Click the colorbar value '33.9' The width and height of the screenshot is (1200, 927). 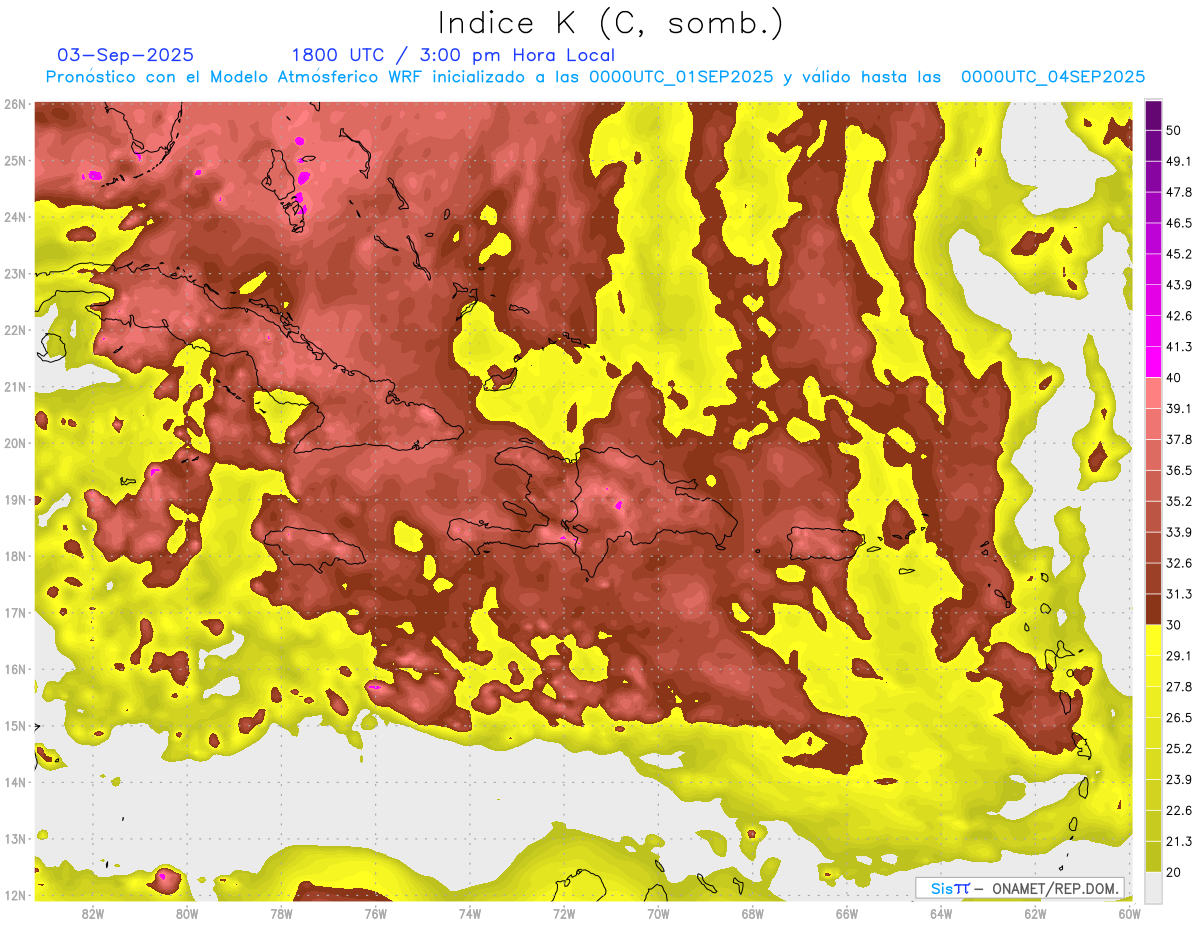click(x=1179, y=532)
